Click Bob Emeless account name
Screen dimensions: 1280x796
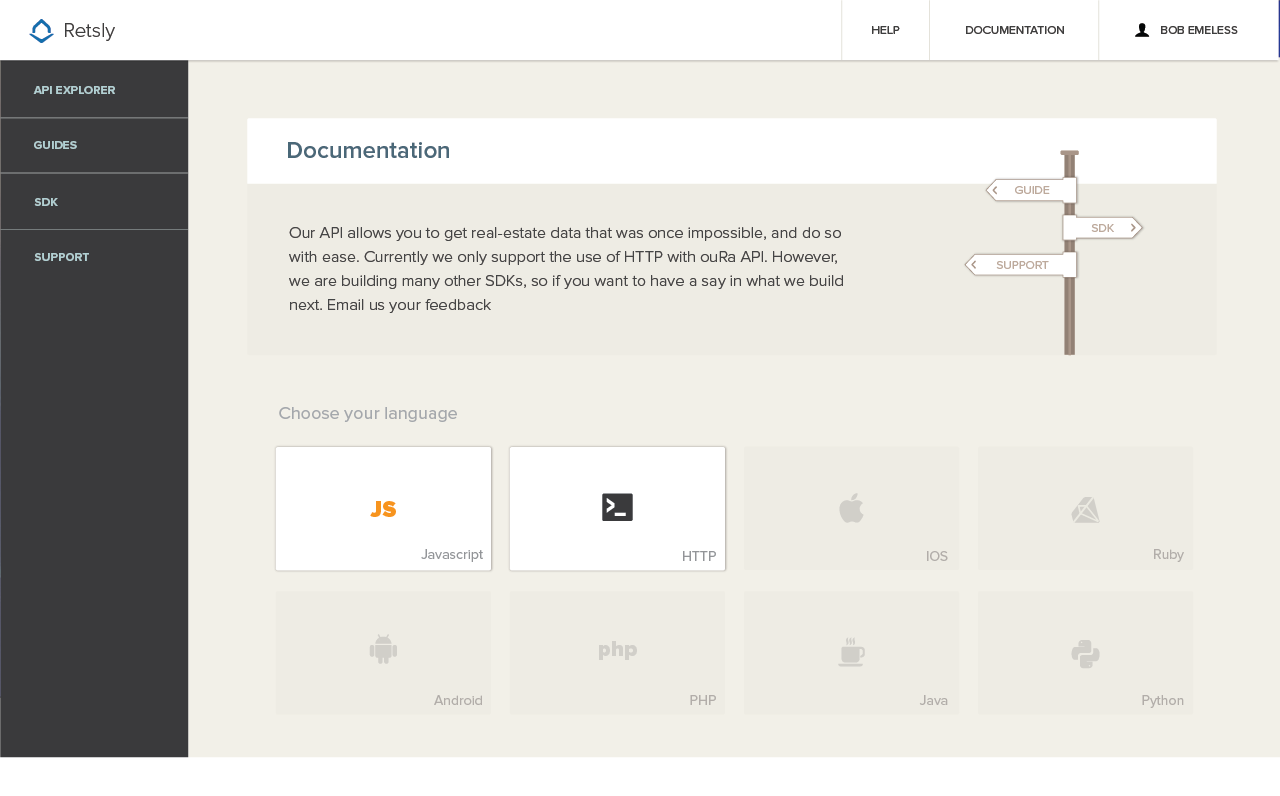pyautogui.click(x=1198, y=30)
